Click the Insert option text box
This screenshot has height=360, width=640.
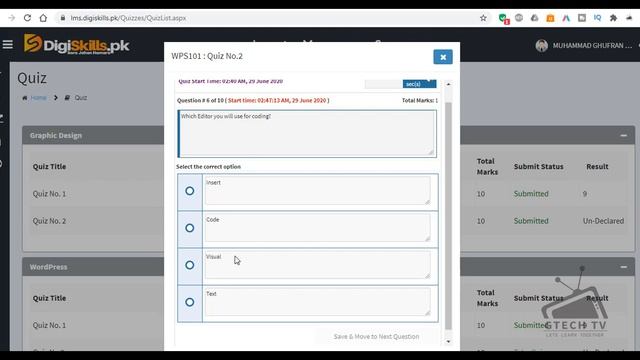point(318,191)
